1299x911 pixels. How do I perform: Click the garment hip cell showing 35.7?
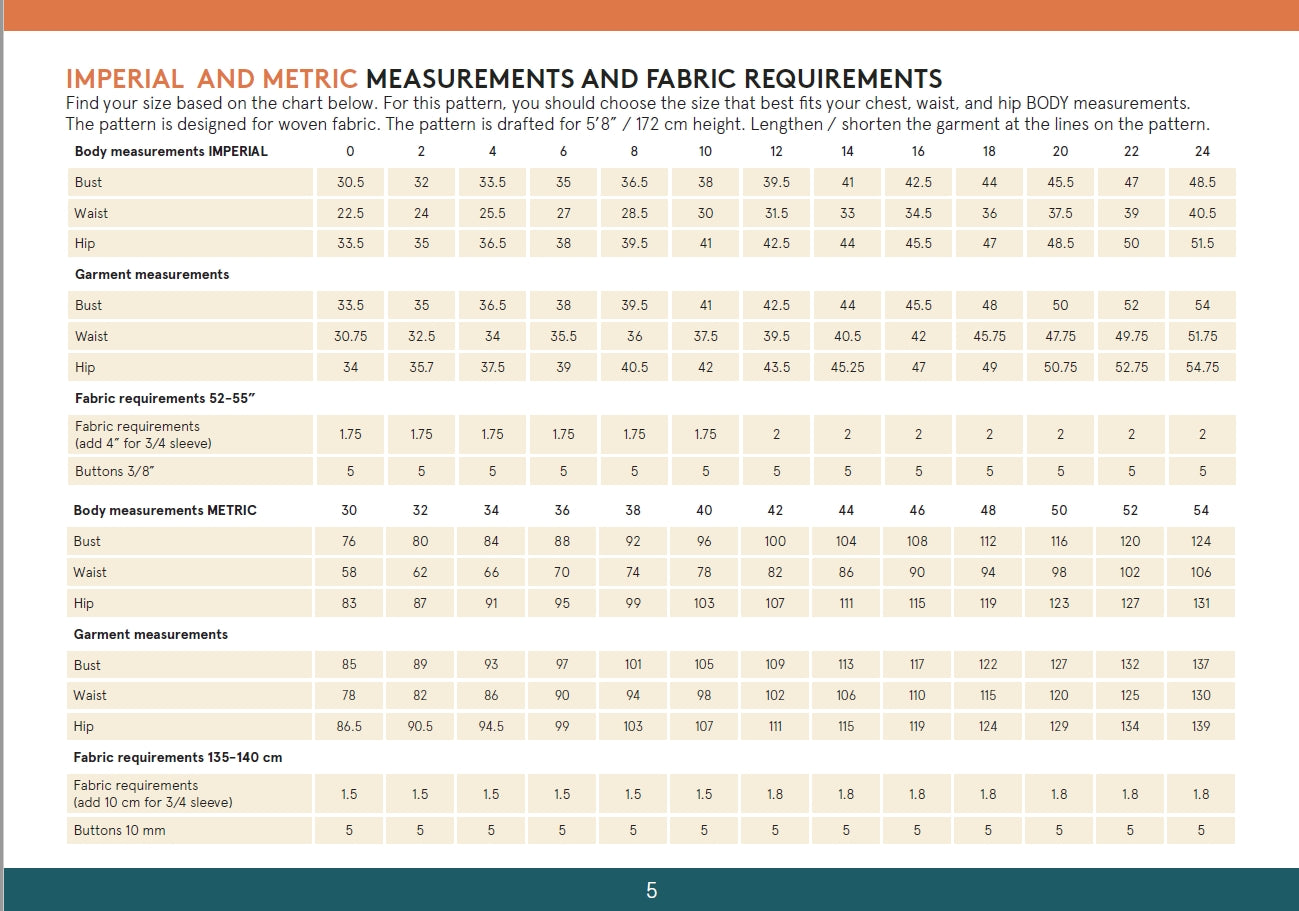(x=421, y=367)
